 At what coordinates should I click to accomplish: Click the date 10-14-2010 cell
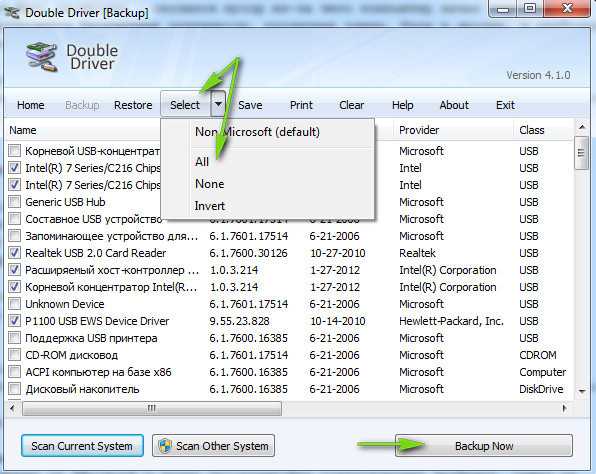coord(338,321)
